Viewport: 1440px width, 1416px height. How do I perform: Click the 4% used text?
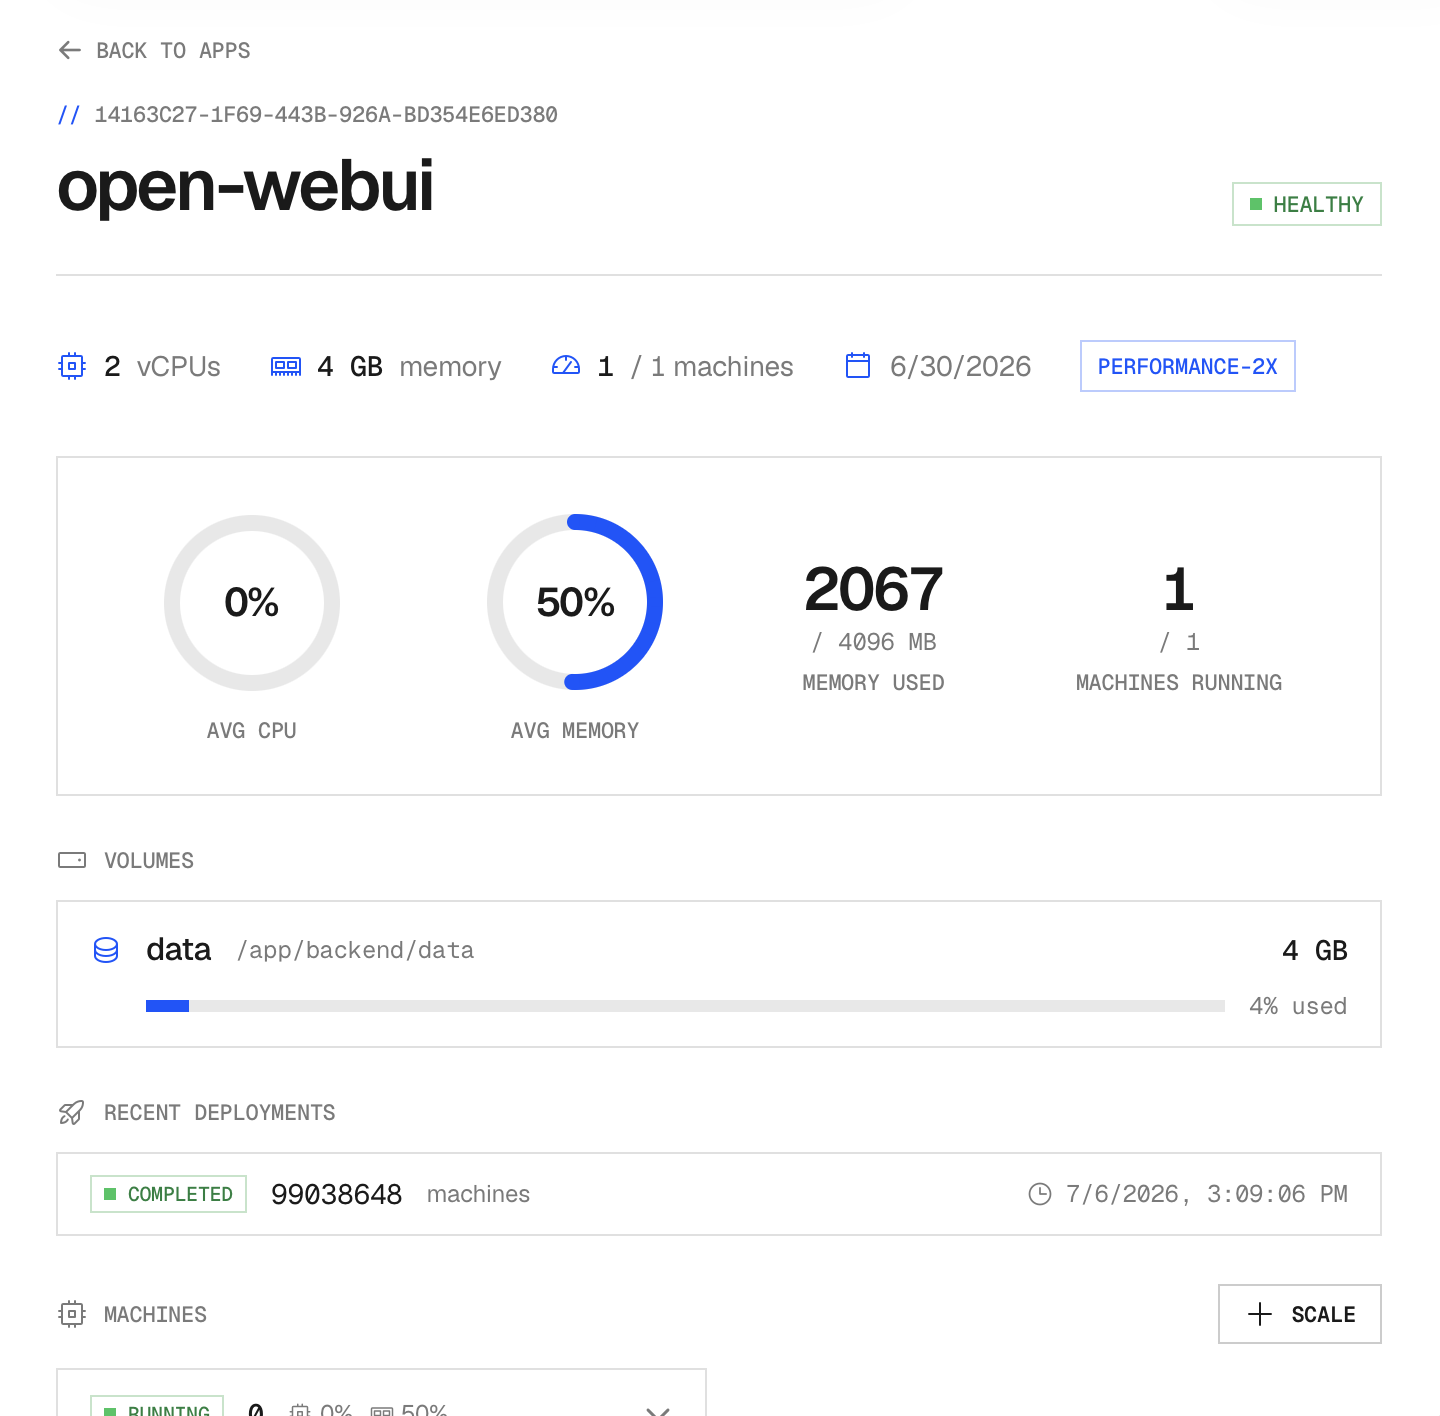click(1298, 1006)
